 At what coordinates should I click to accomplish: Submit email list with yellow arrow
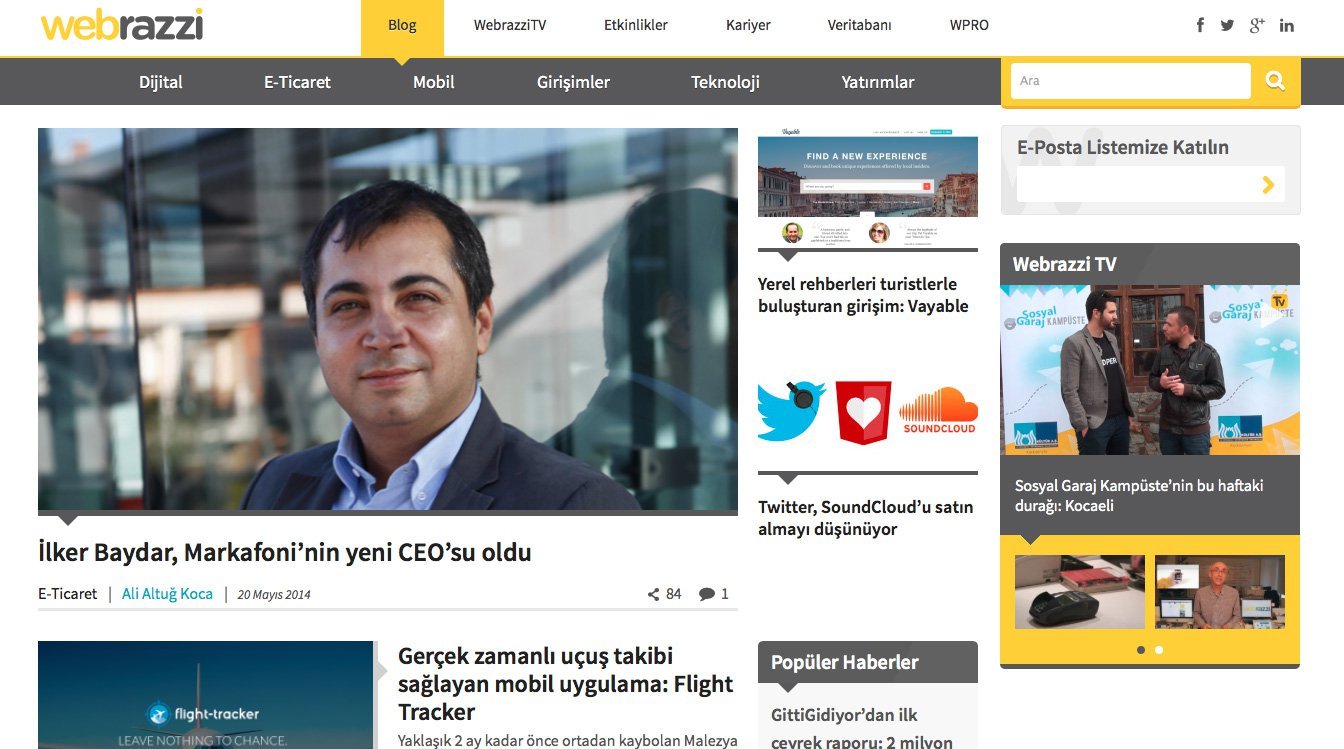click(1268, 184)
